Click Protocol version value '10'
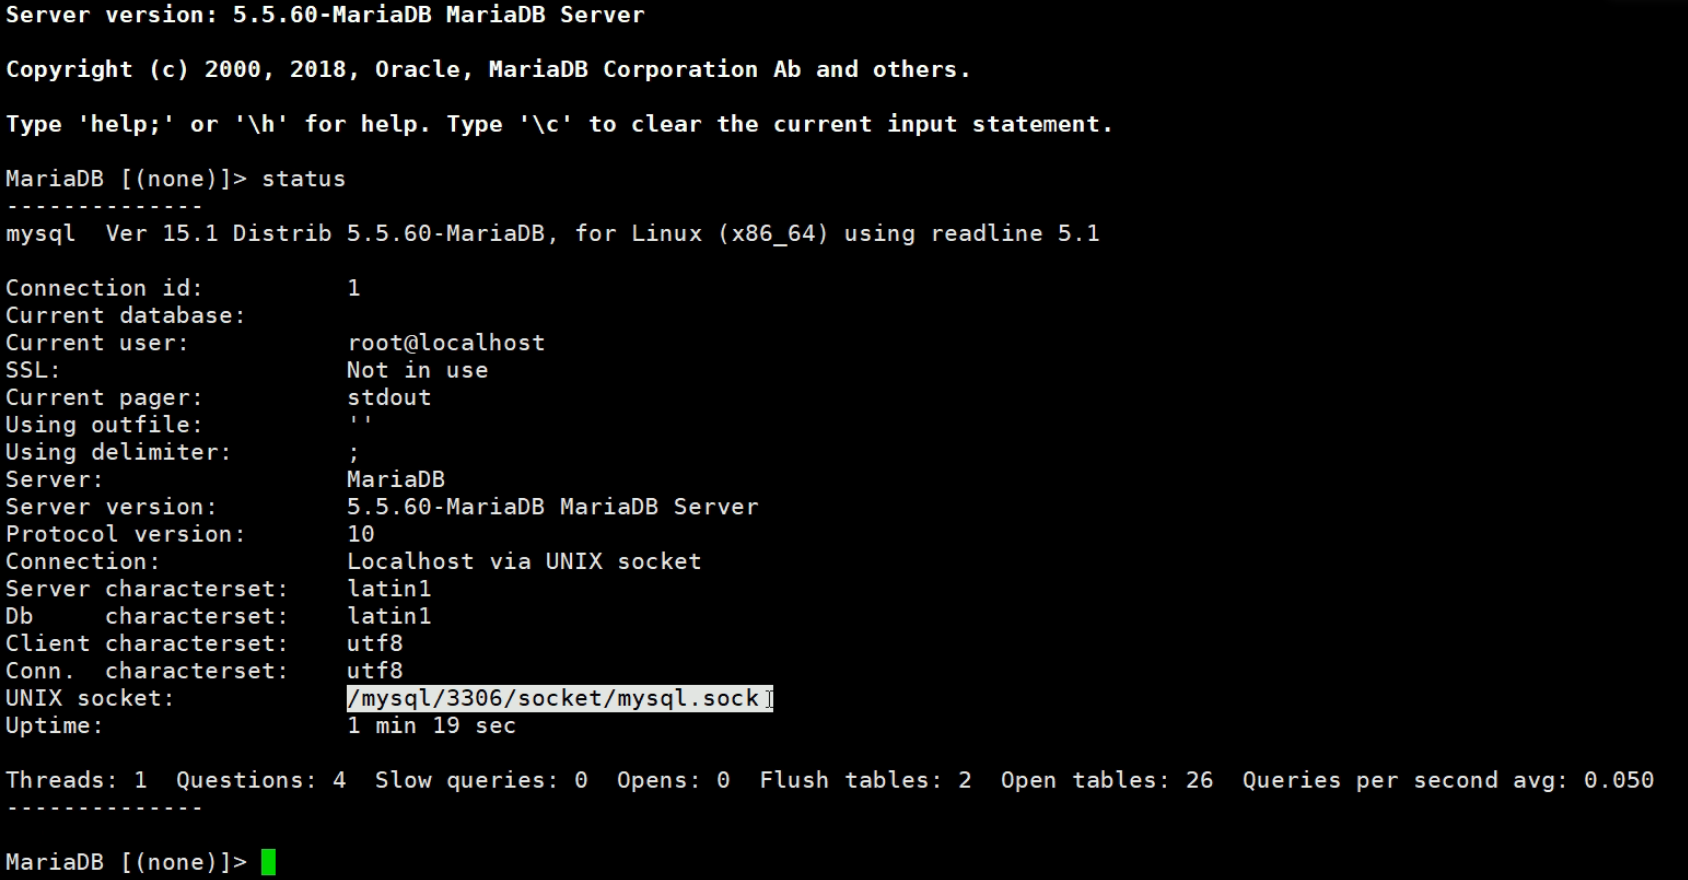The width and height of the screenshot is (1688, 880). [x=360, y=534]
